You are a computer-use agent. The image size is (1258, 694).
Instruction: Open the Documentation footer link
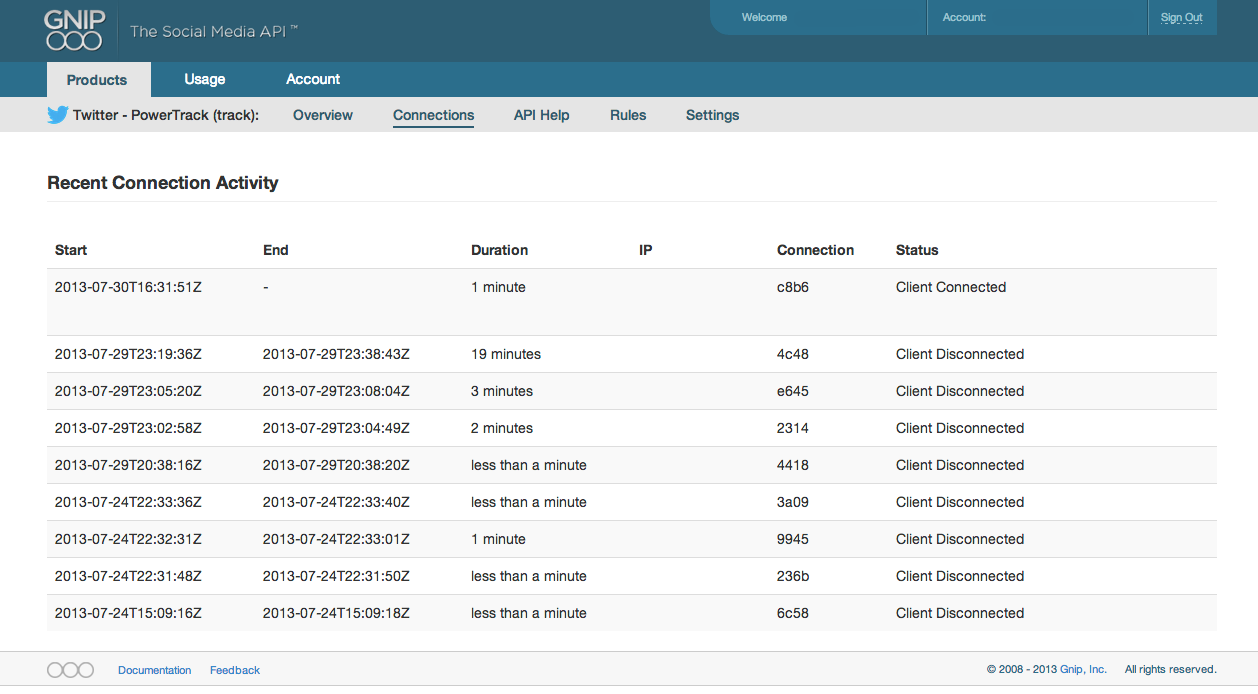[x=155, y=670]
